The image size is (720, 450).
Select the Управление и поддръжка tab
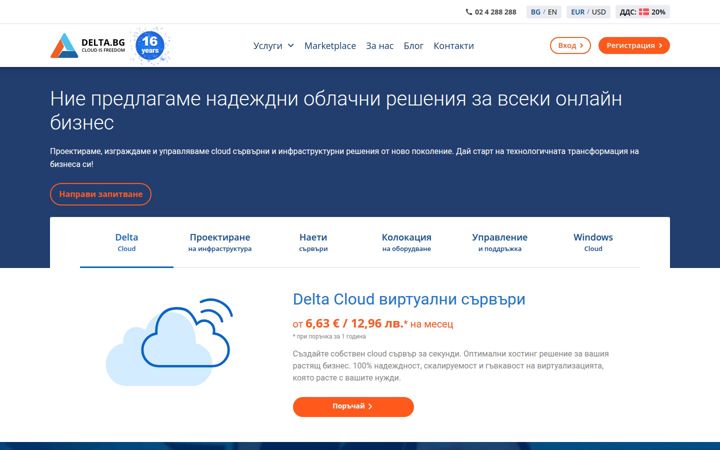coord(500,242)
